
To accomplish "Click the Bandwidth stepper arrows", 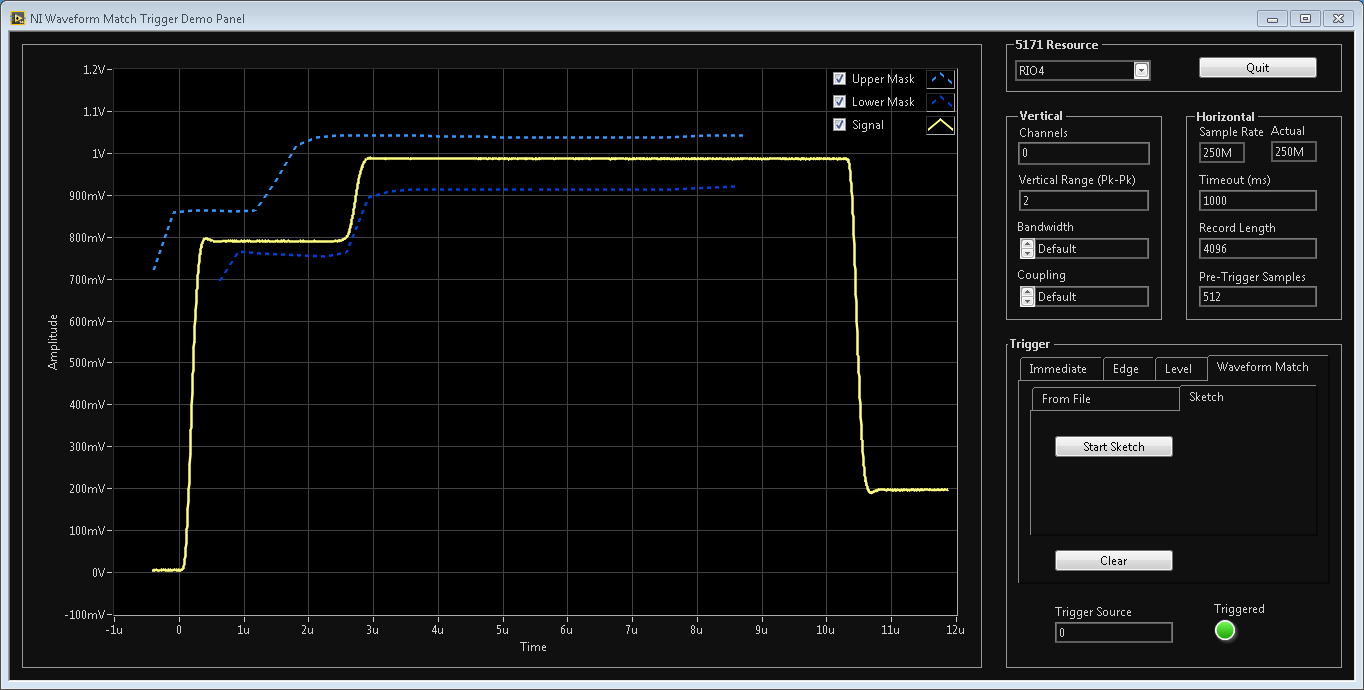I will 1026,248.
